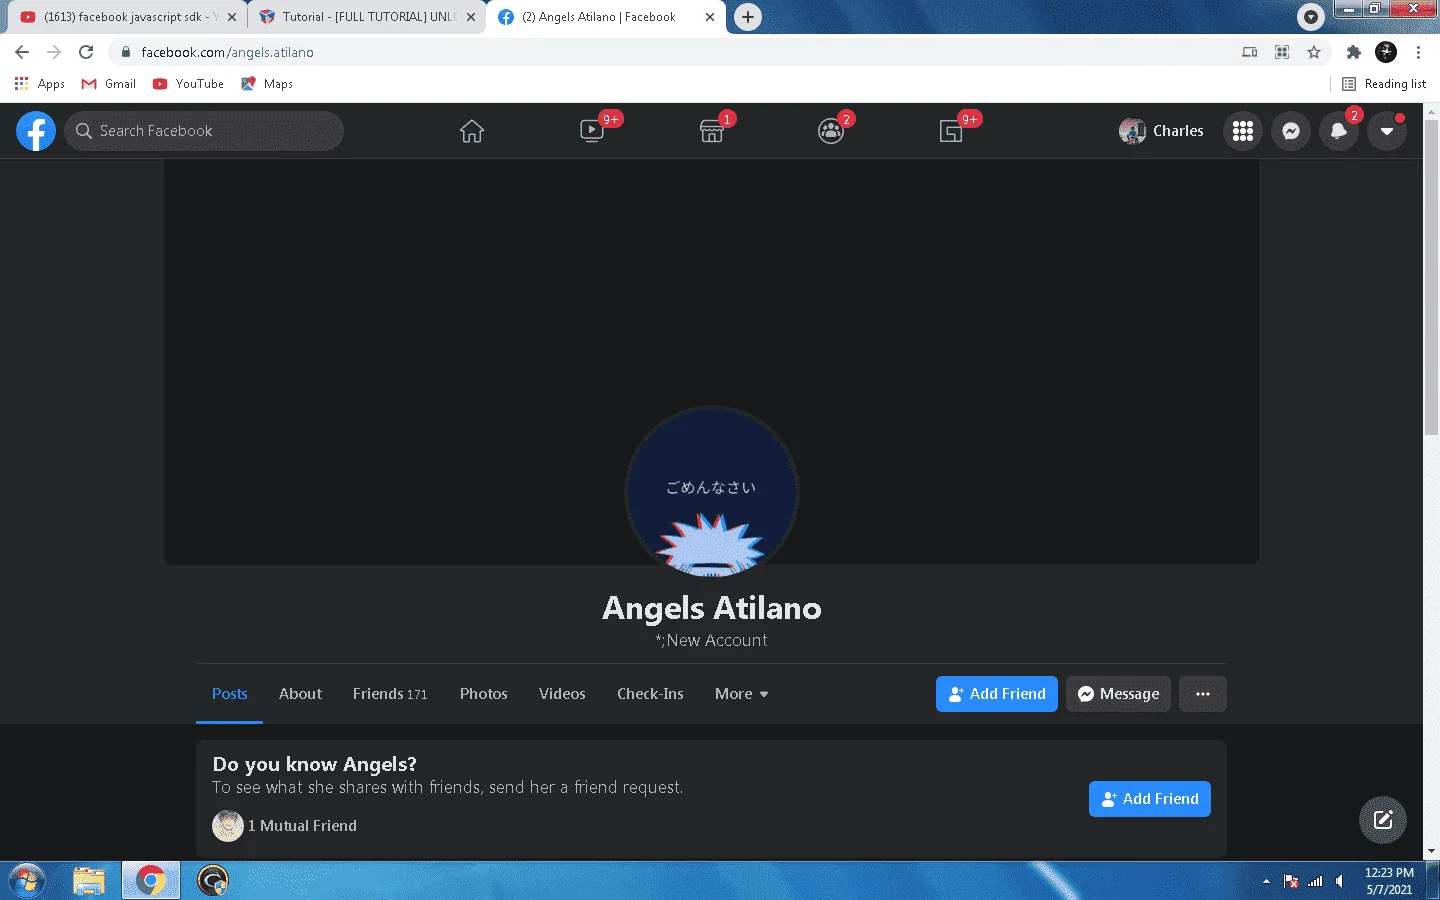Click the browser forward arrow

point(54,52)
